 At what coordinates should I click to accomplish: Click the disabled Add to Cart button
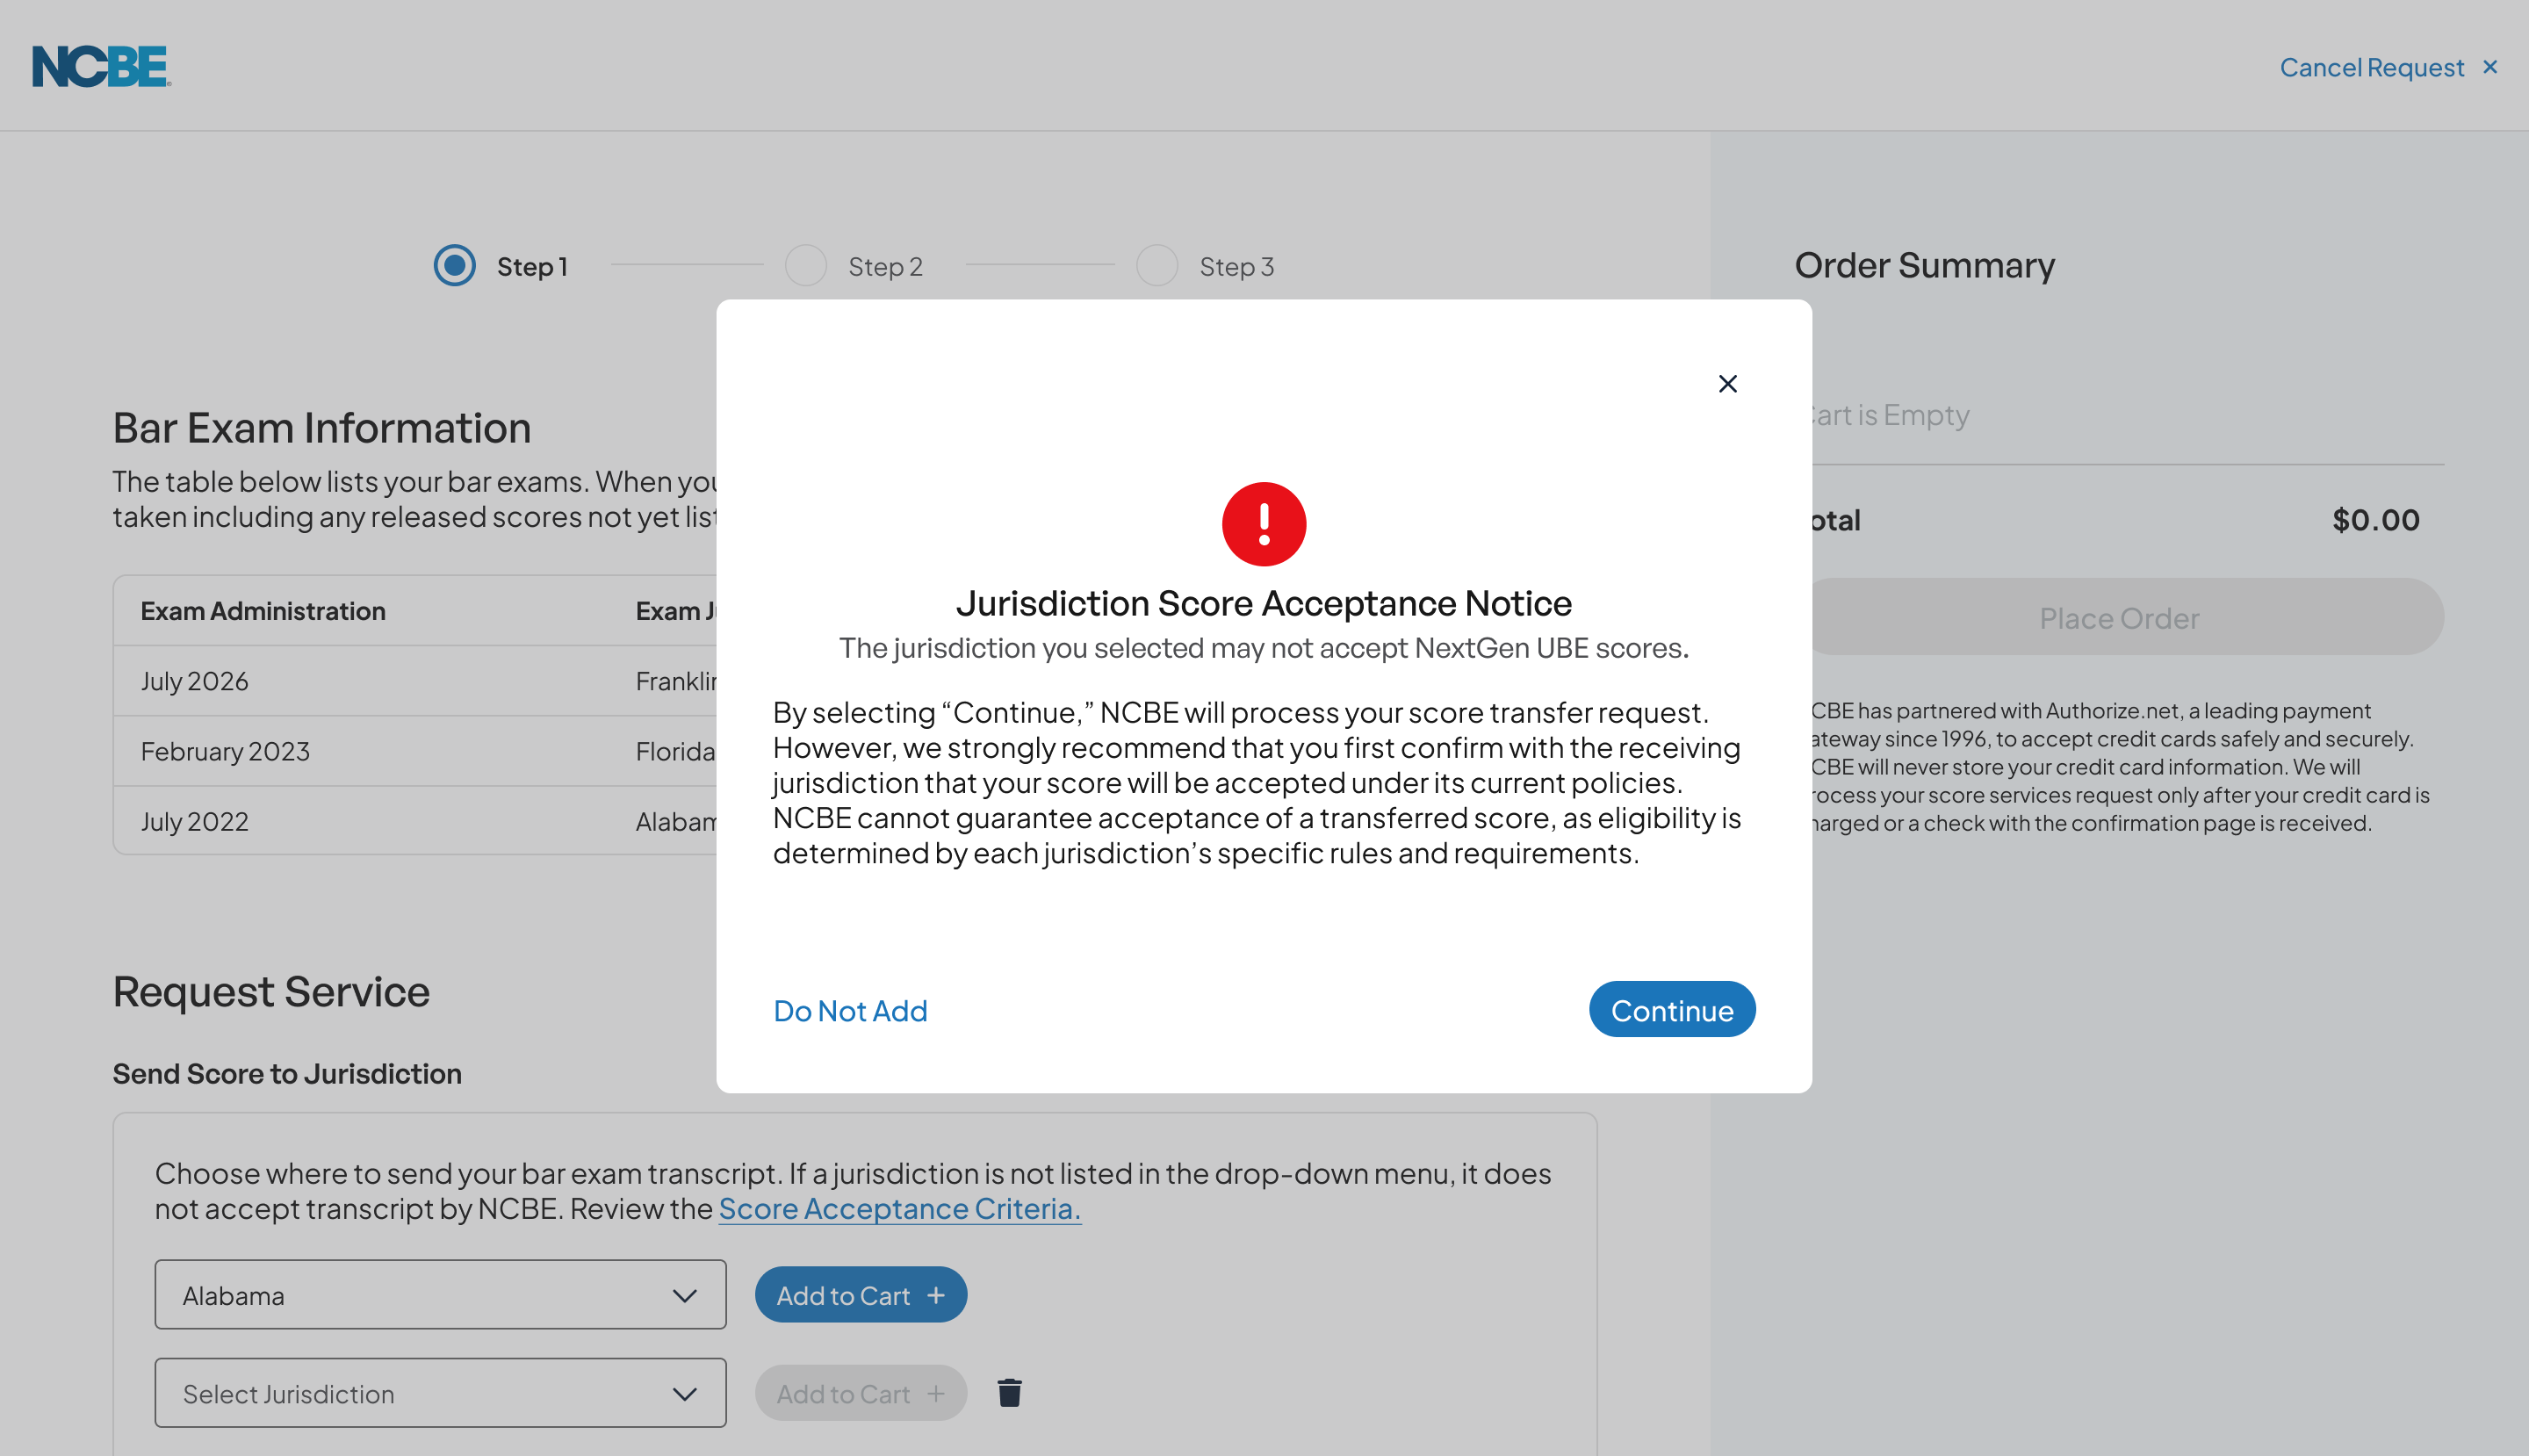coord(861,1393)
